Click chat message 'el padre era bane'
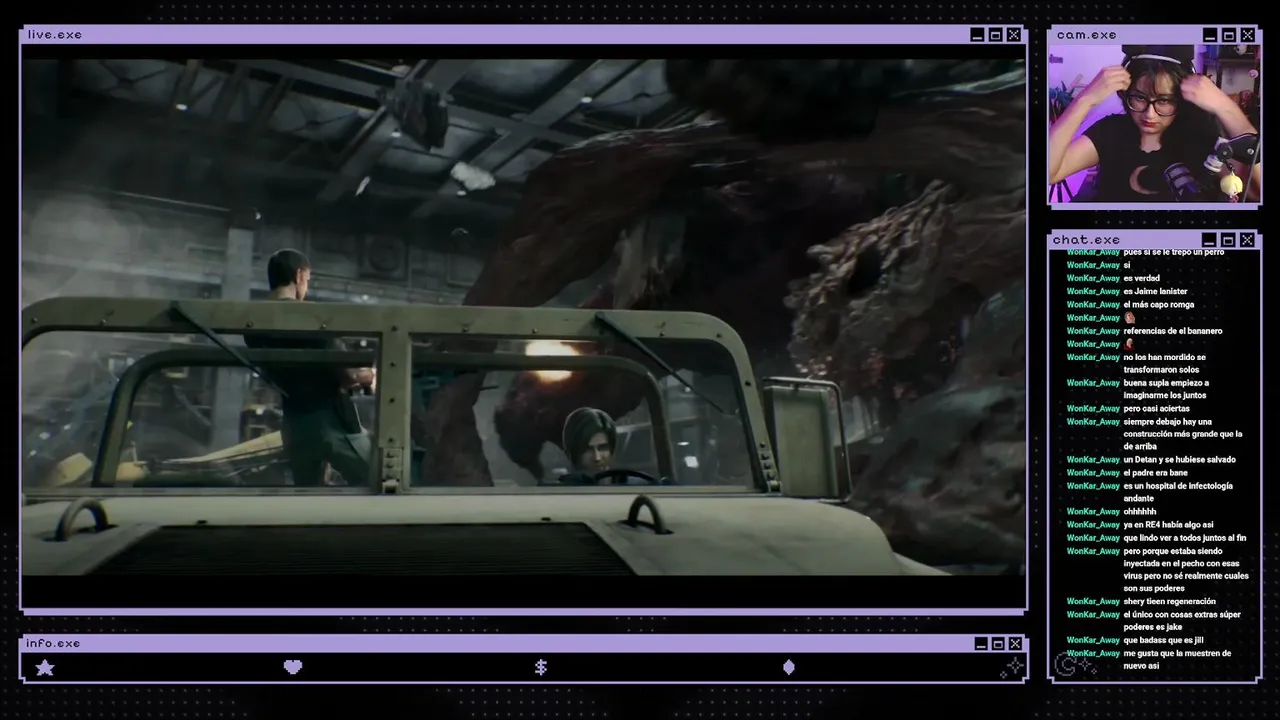The height and width of the screenshot is (720, 1280). 1156,473
